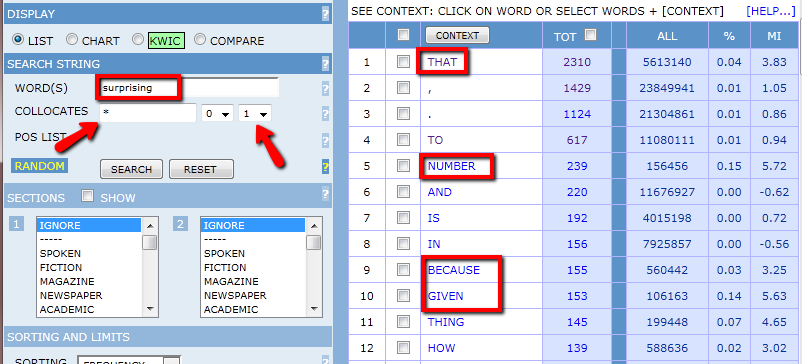Click the yellow help icon beside RANDOM row
Viewport: 802px width, 364px height.
tap(326, 167)
